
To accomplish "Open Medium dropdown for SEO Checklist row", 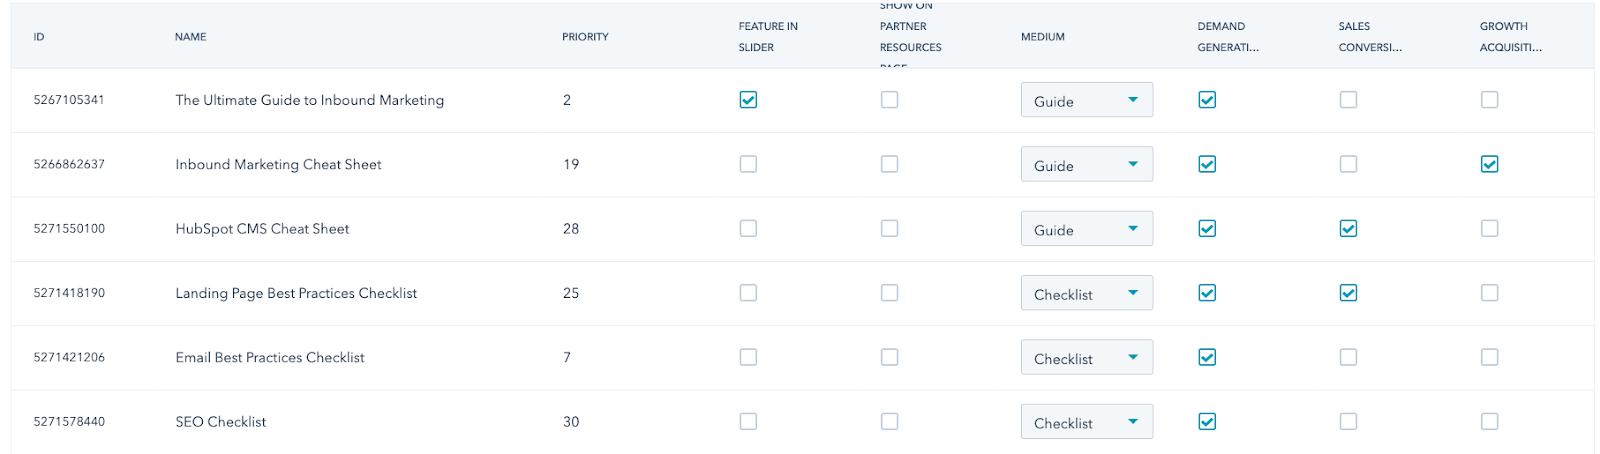I will (x=1087, y=422).
